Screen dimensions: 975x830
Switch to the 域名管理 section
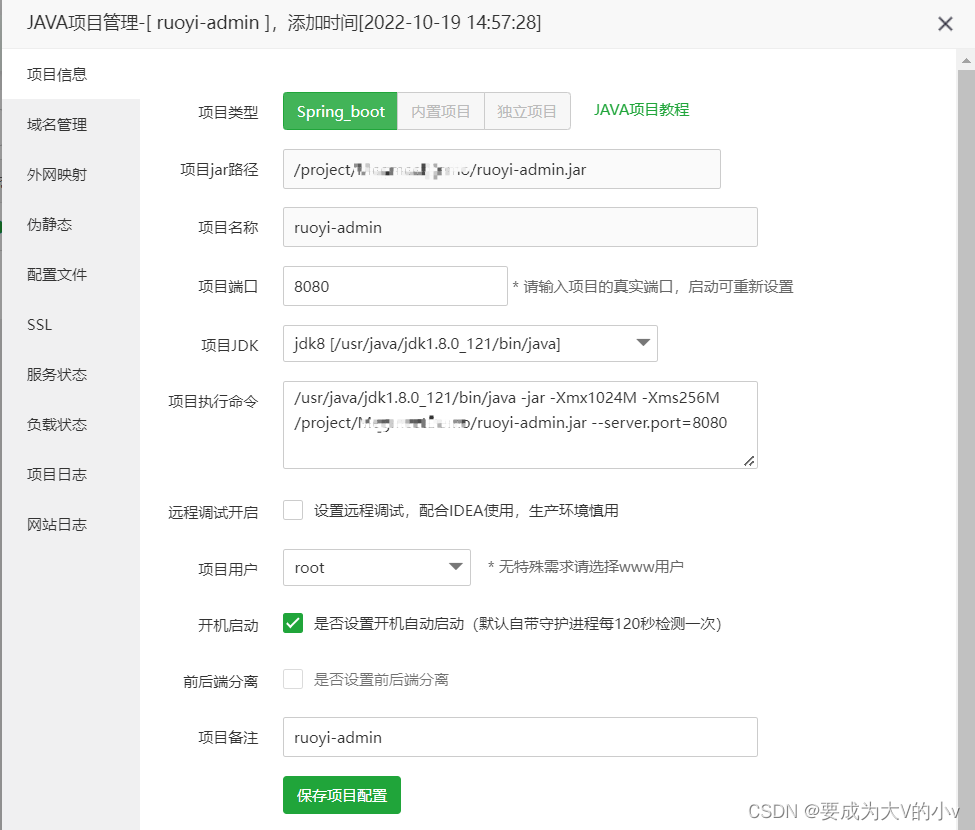56,124
